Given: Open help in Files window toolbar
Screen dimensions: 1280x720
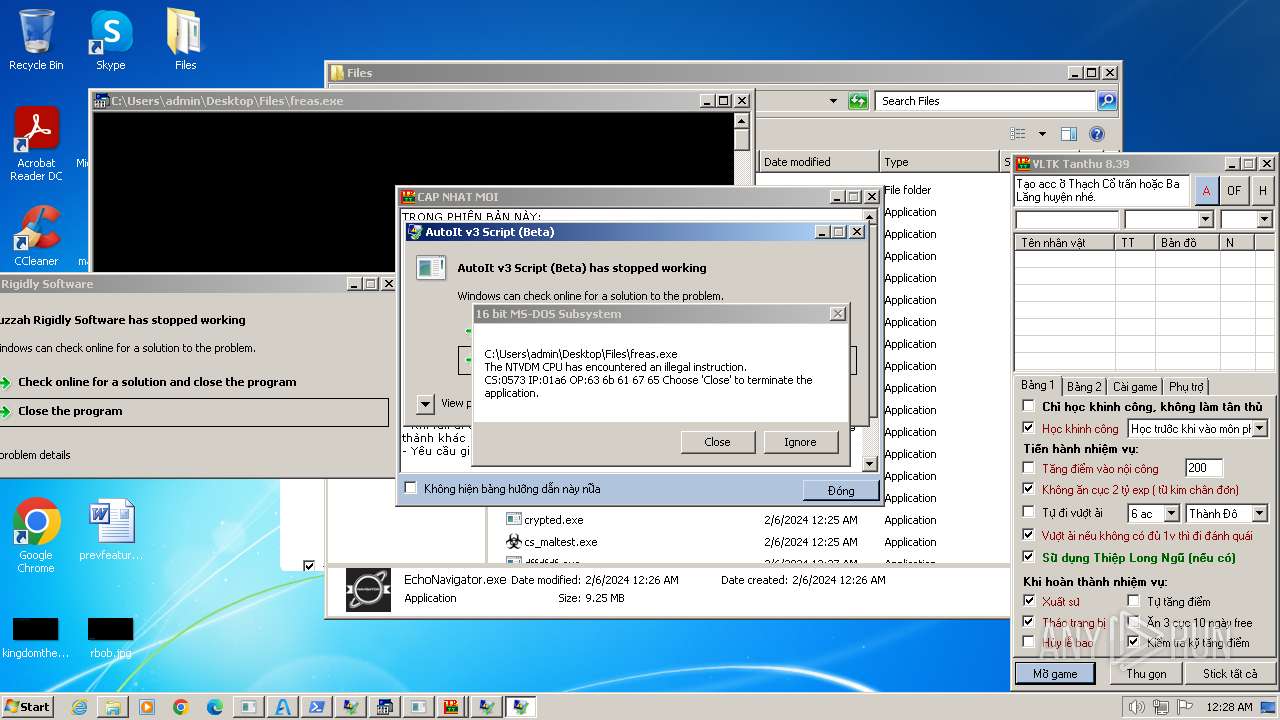Looking at the screenshot, I should [1097, 134].
